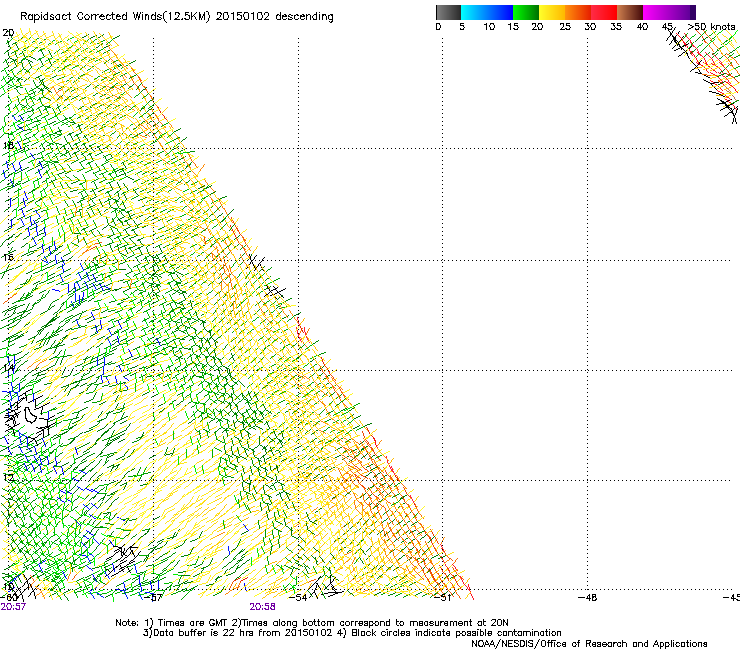Image resolution: width=740 pixels, height=650 pixels.
Task: Click the longitude label "-48" on bottom axis
Action: pos(588,598)
